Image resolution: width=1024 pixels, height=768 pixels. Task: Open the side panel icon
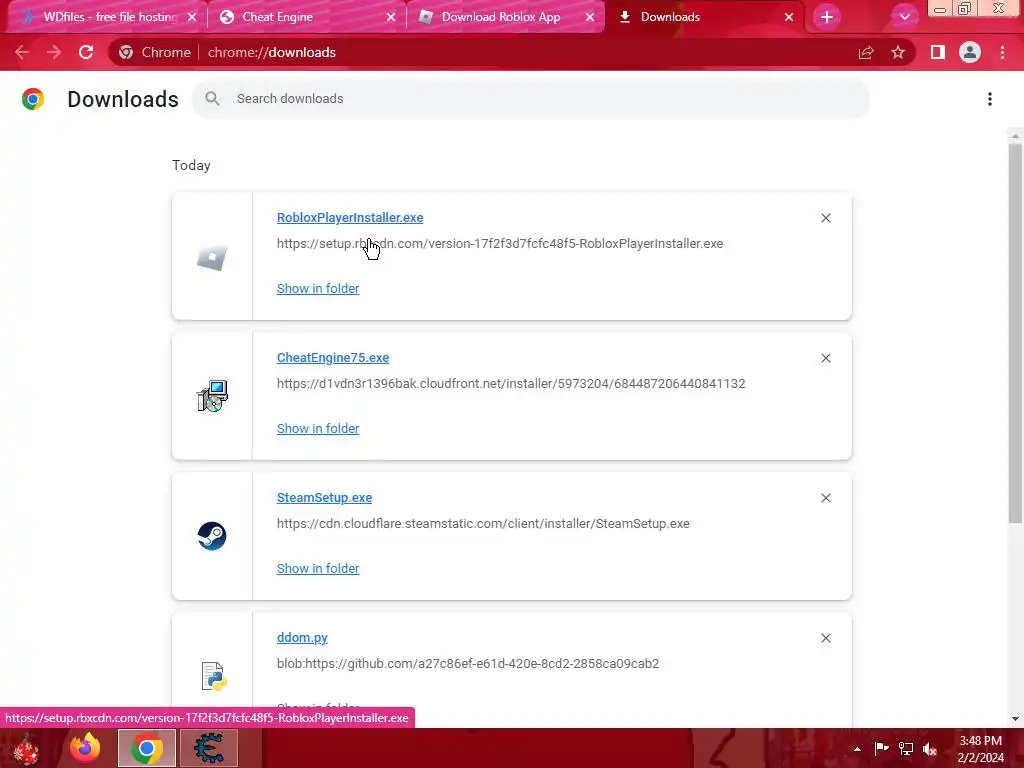tap(938, 52)
